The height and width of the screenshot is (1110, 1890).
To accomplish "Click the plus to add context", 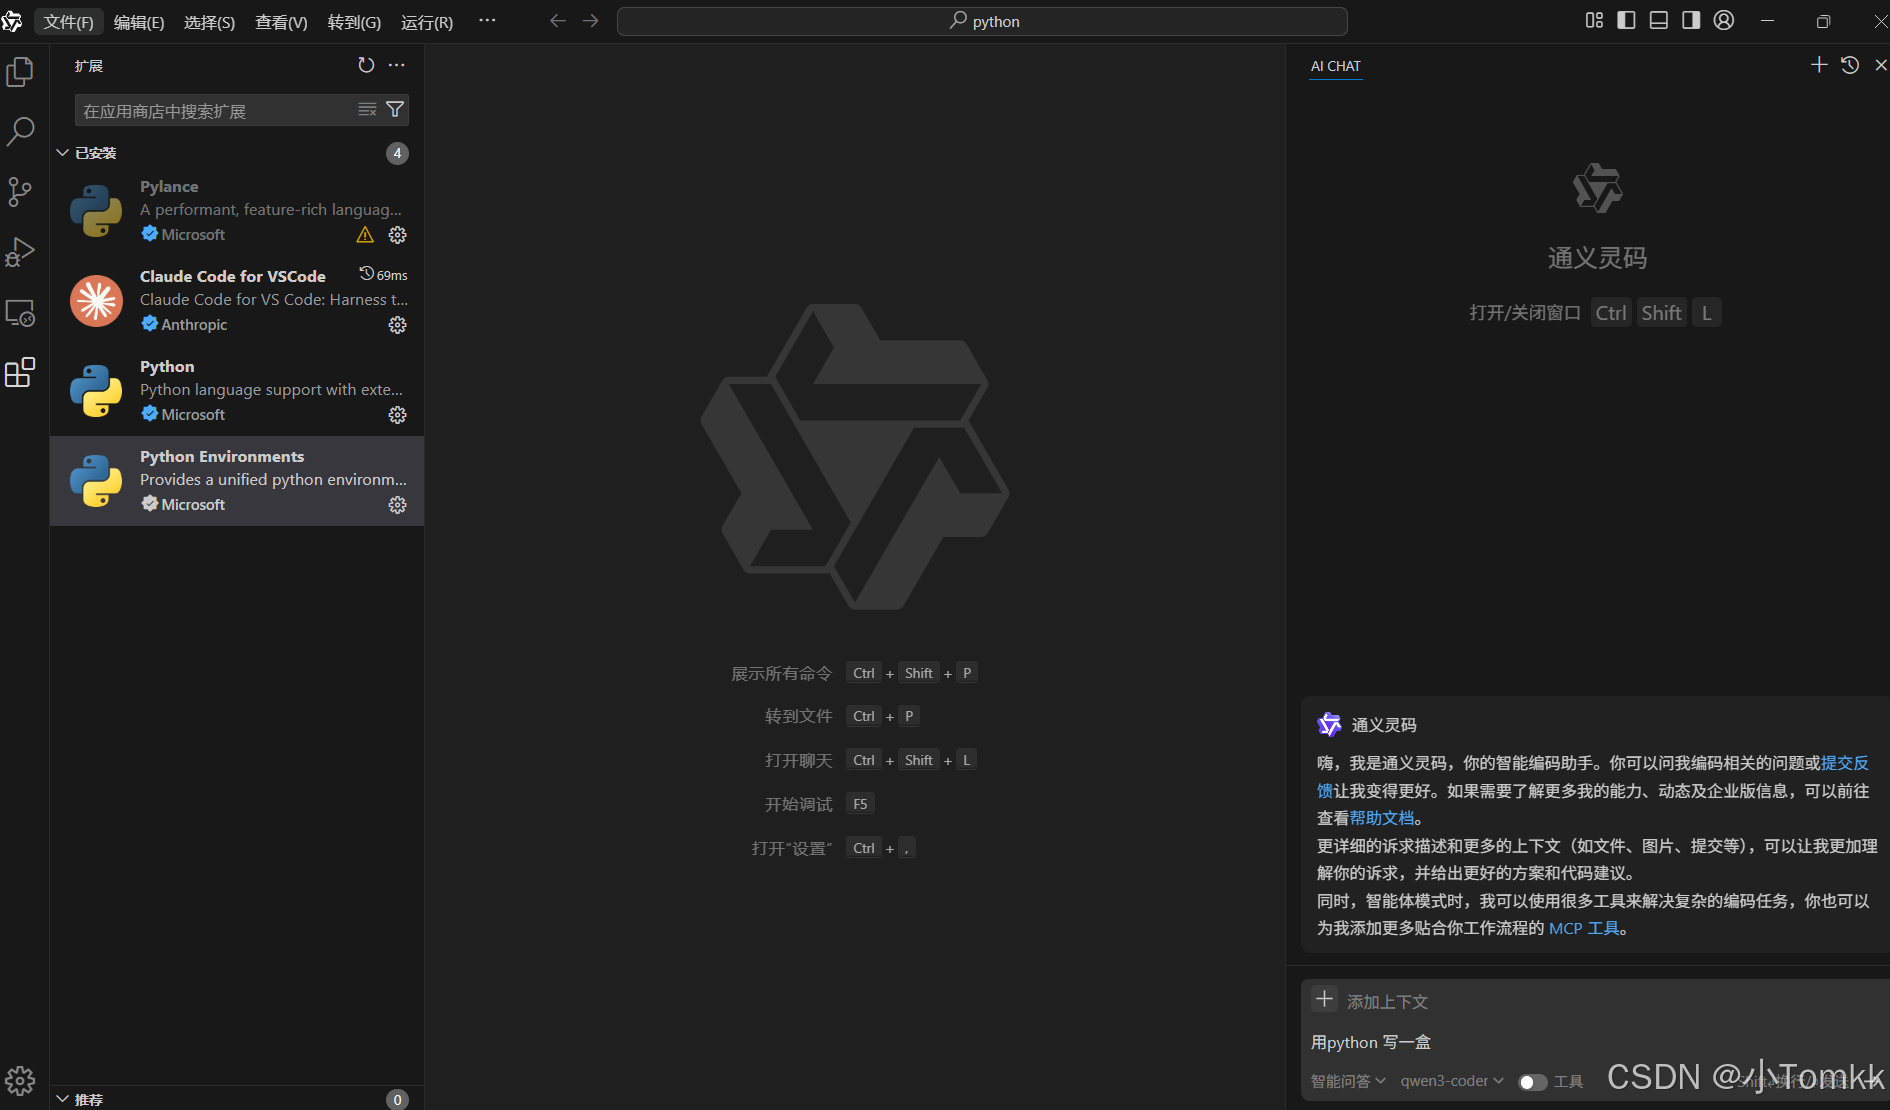I will click(1324, 999).
